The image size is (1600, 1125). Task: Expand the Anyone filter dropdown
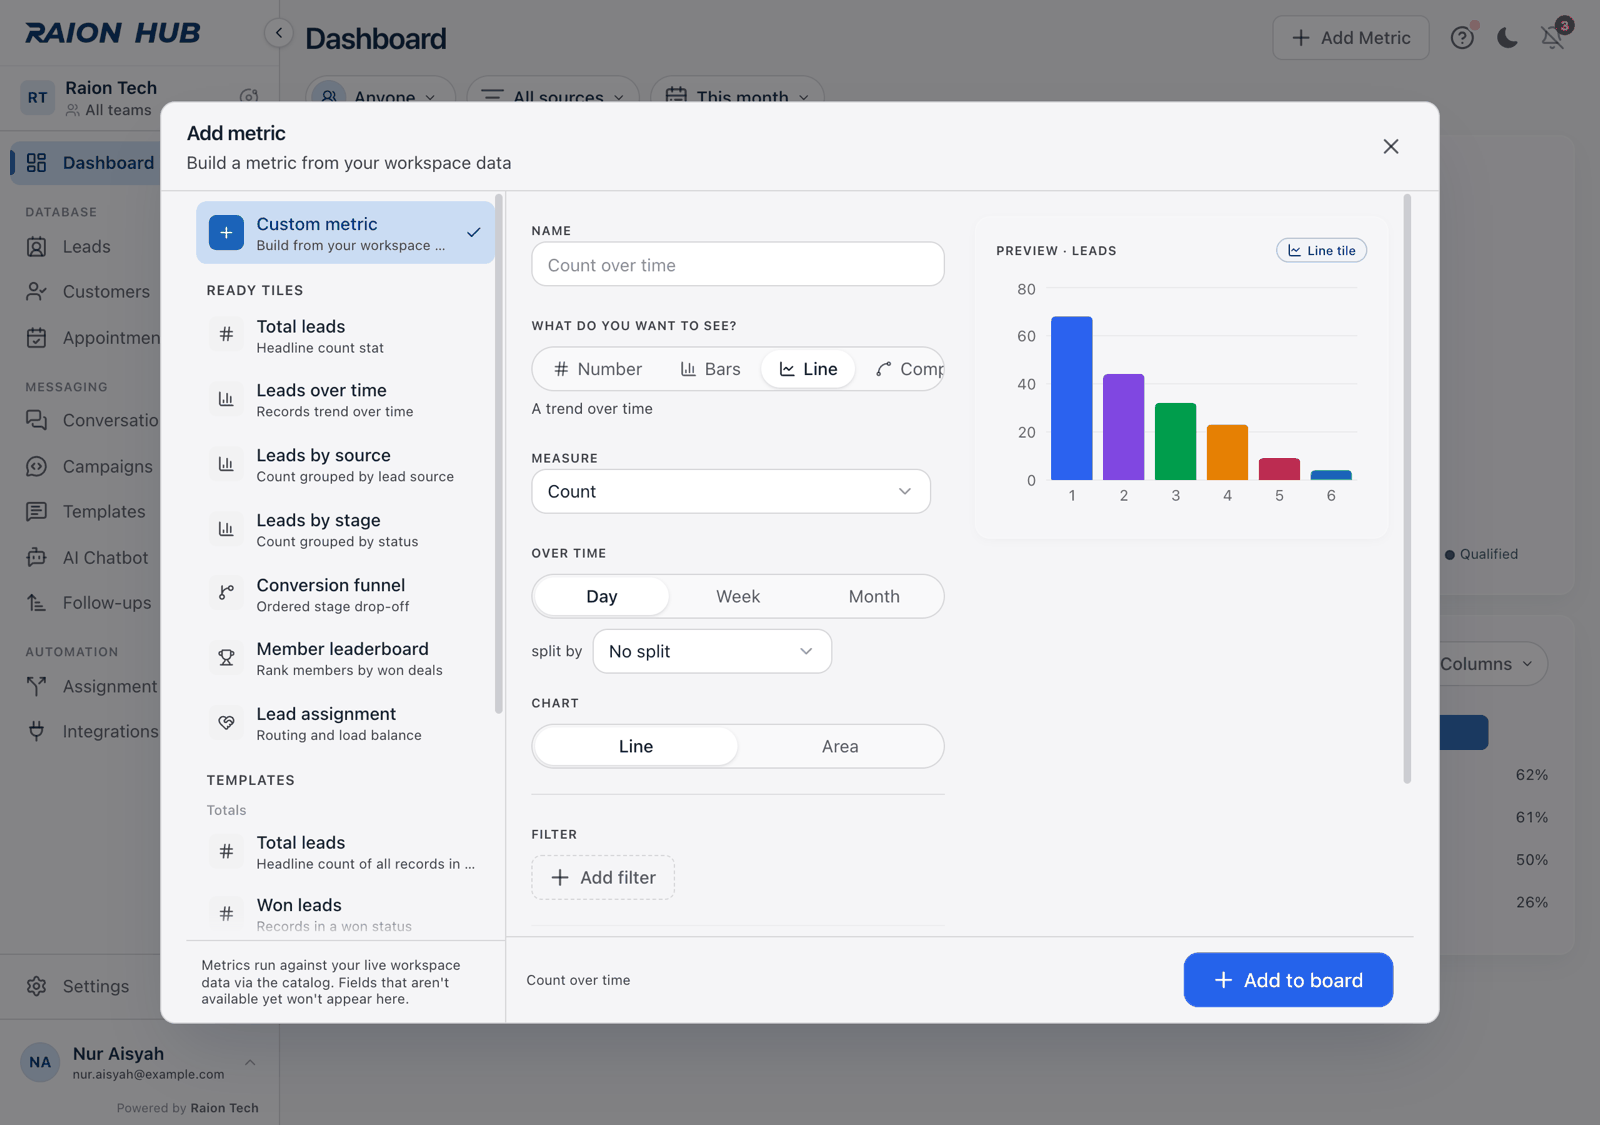[381, 96]
